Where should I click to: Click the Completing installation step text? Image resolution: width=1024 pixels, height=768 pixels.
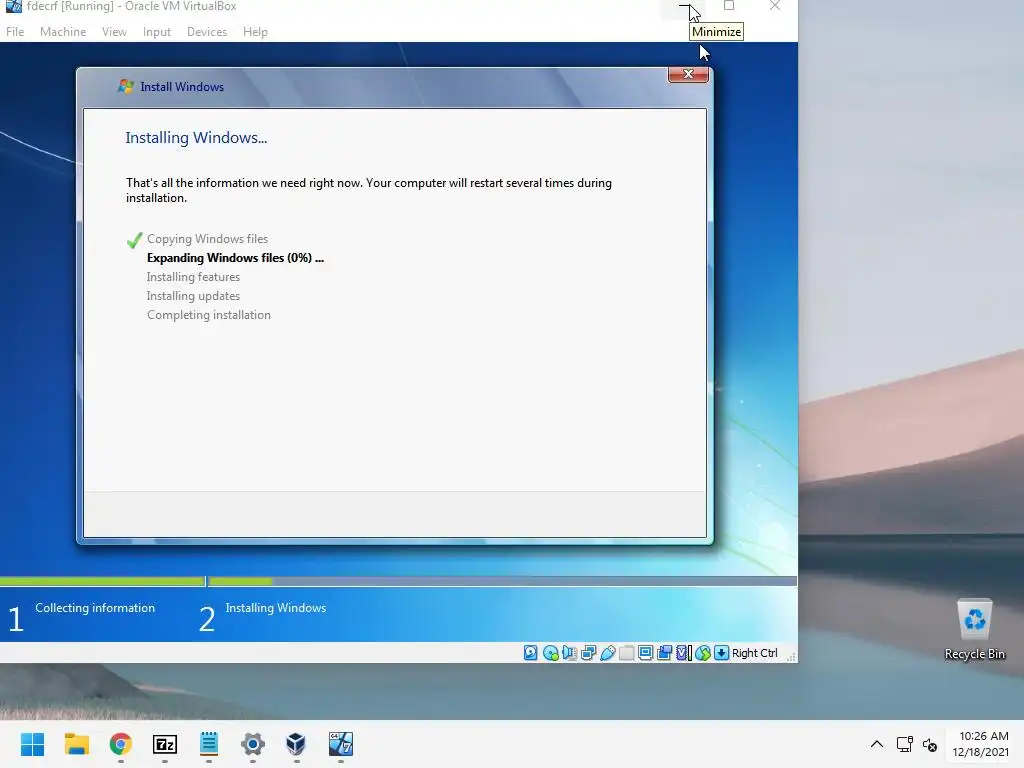click(x=209, y=315)
